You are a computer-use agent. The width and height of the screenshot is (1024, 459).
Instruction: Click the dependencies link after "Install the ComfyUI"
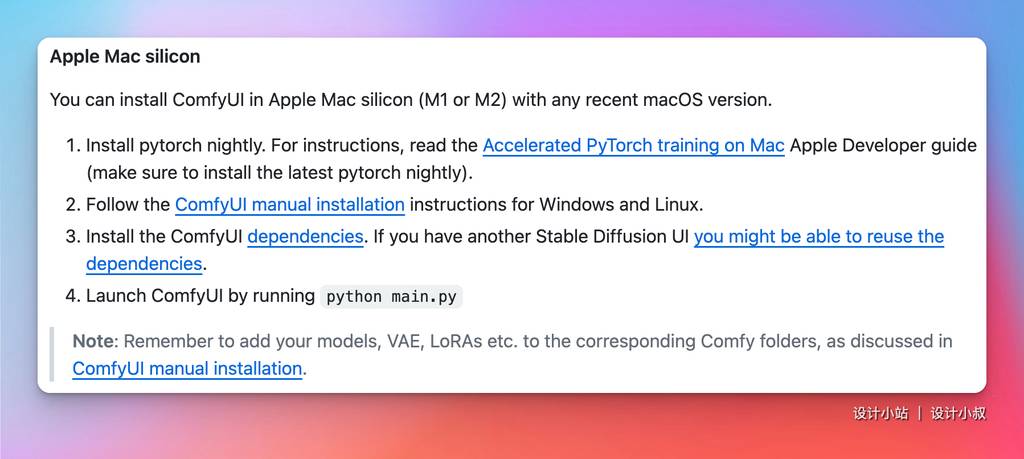(x=305, y=236)
